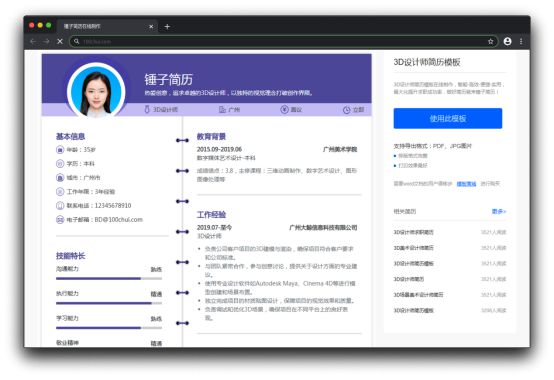This screenshot has width=554, height=380.
Task: Go back to the previous page
Action: coord(33,41)
